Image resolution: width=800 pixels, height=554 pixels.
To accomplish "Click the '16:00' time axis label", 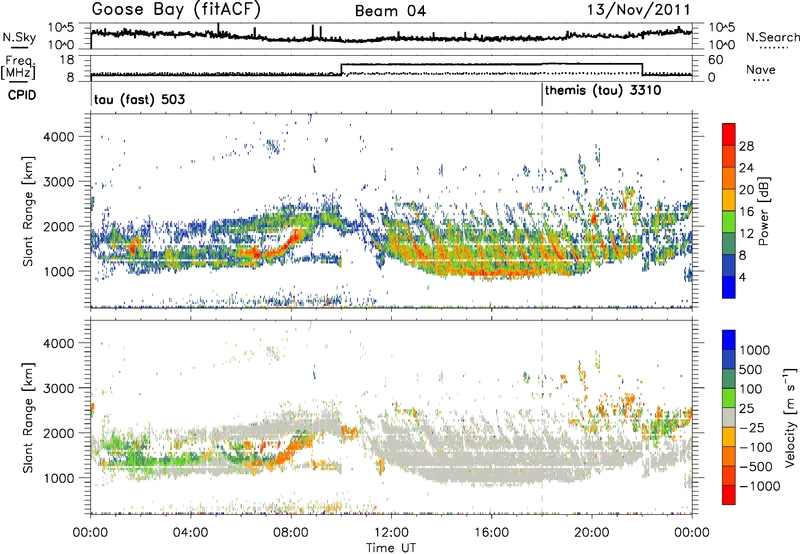I will click(491, 533).
